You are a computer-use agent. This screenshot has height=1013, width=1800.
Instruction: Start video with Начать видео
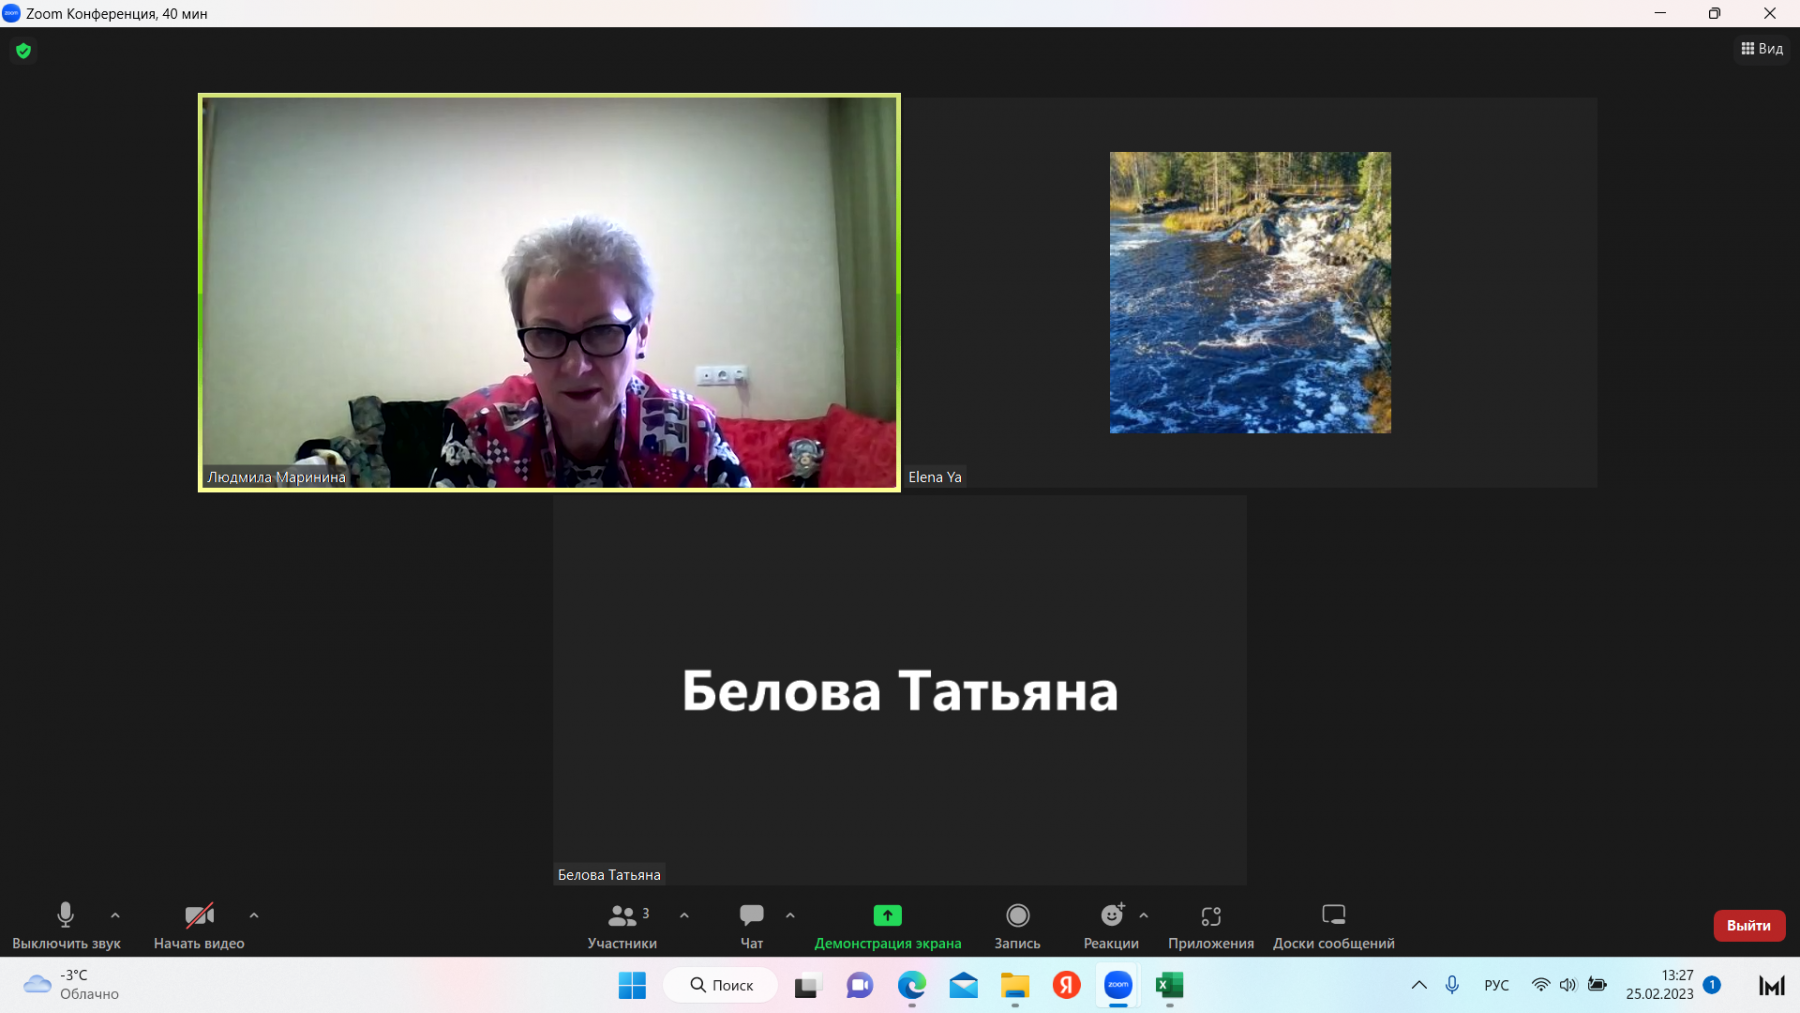point(199,926)
